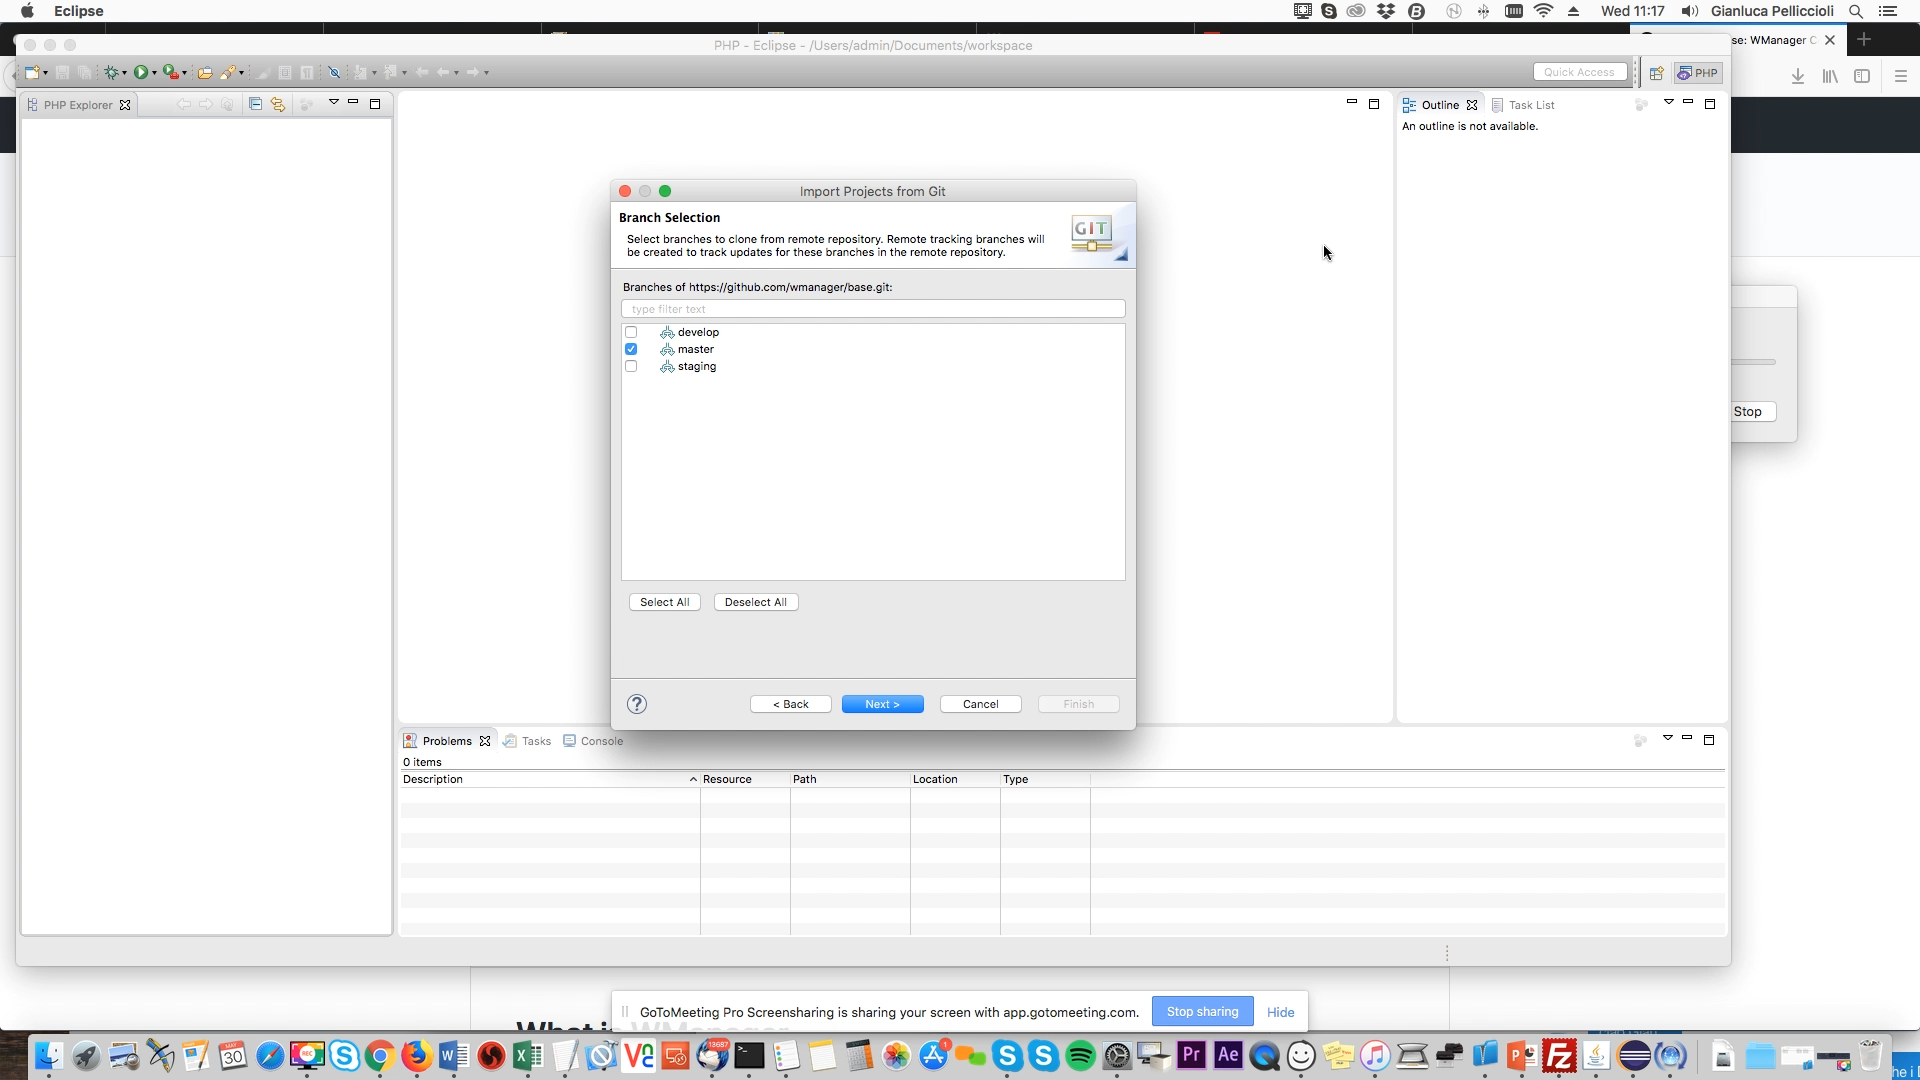The width and height of the screenshot is (1920, 1080).
Task: Click the Open Perspective icon
Action: point(1656,72)
